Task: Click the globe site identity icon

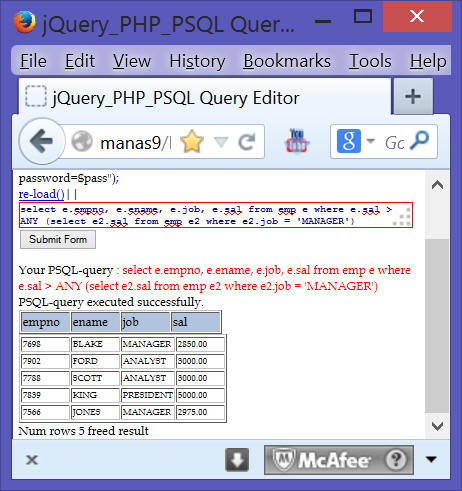Action: coord(82,141)
